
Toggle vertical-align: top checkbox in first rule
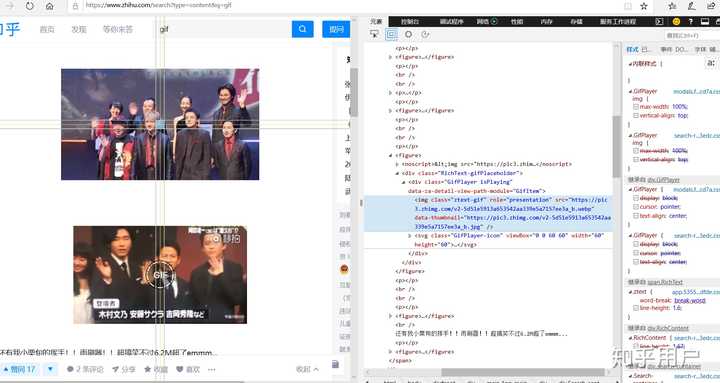coord(636,115)
